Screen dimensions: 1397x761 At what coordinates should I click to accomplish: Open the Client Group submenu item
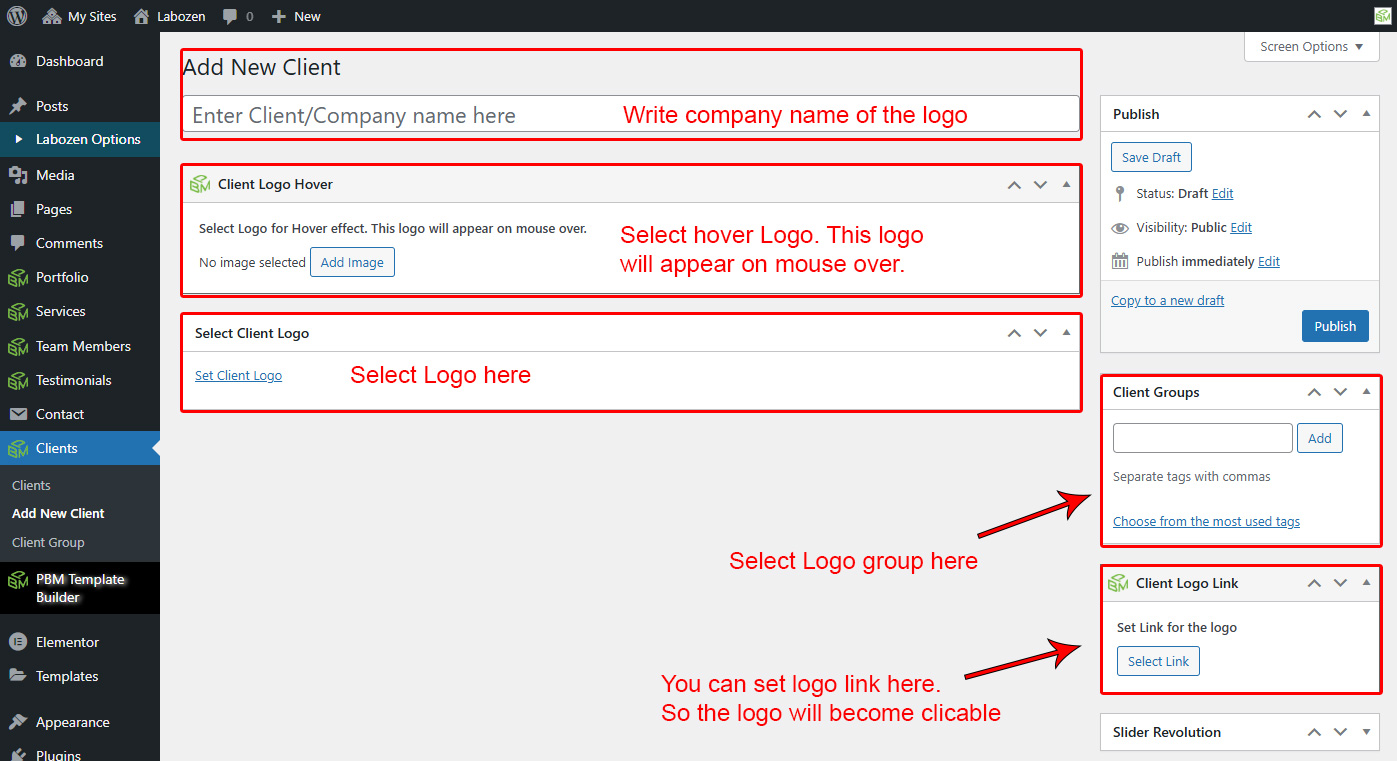coord(48,542)
